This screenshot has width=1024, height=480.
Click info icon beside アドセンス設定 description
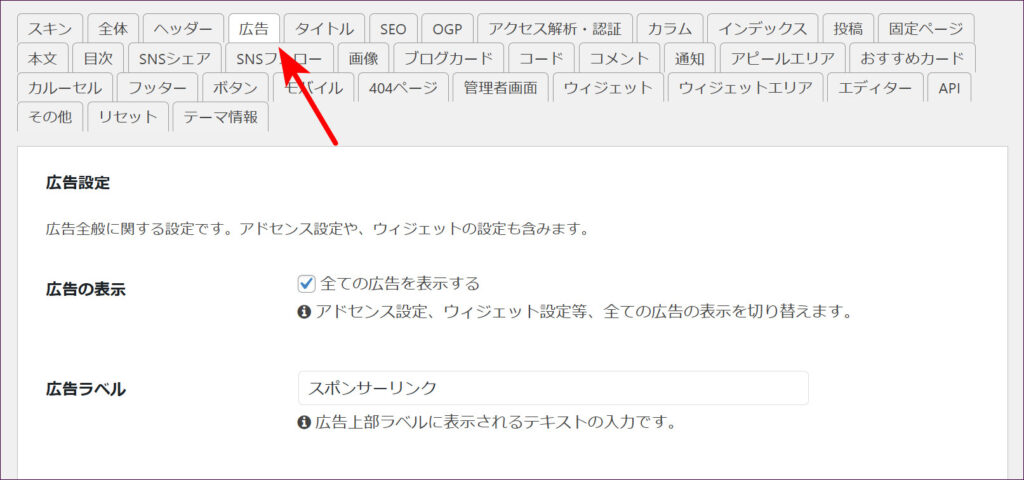pyautogui.click(x=304, y=312)
